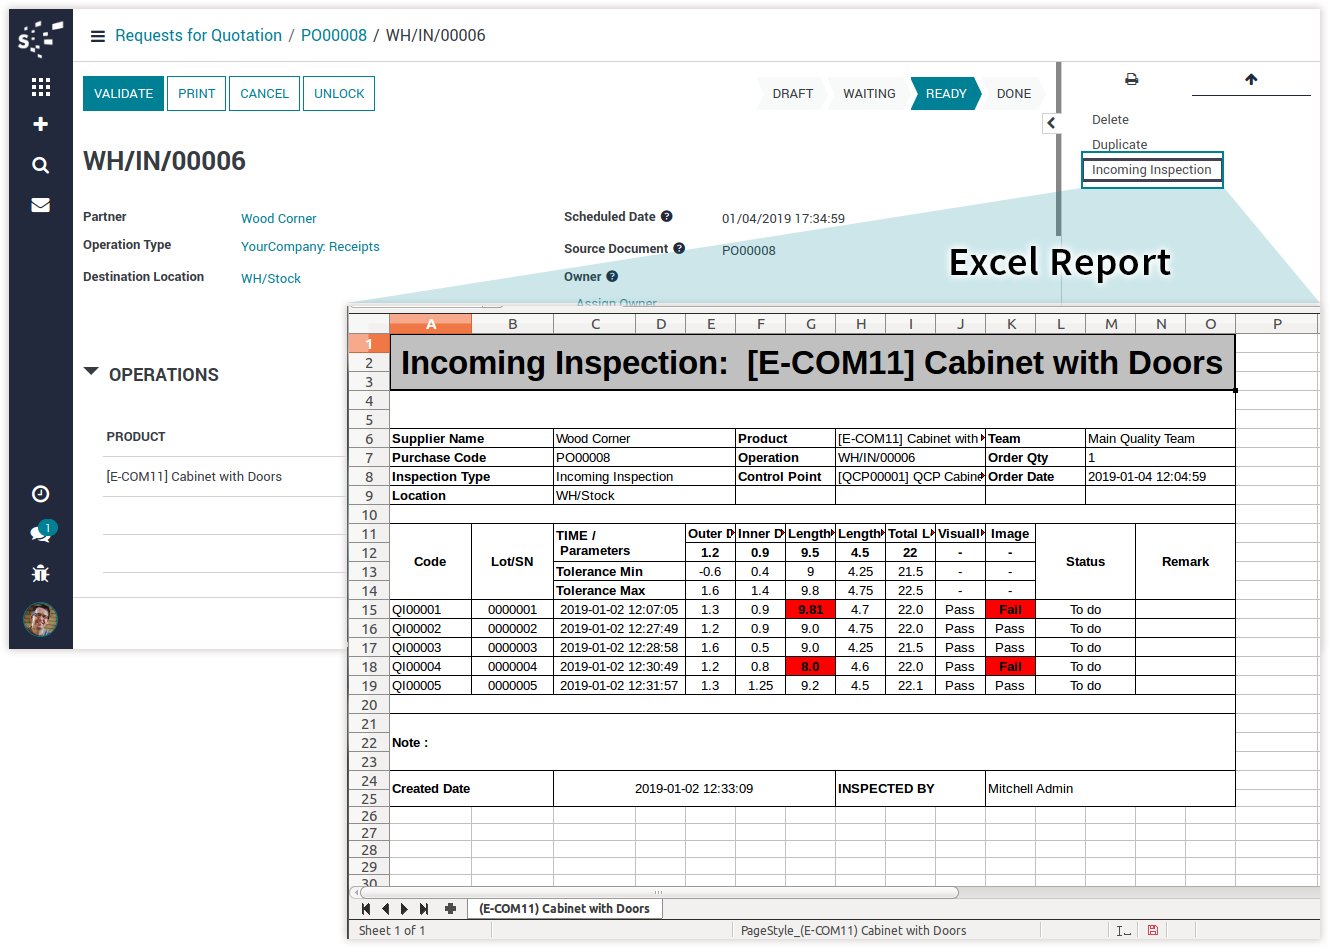Open conversations chat icon with badge
Screen dimensions: 1329x948
tap(41, 533)
